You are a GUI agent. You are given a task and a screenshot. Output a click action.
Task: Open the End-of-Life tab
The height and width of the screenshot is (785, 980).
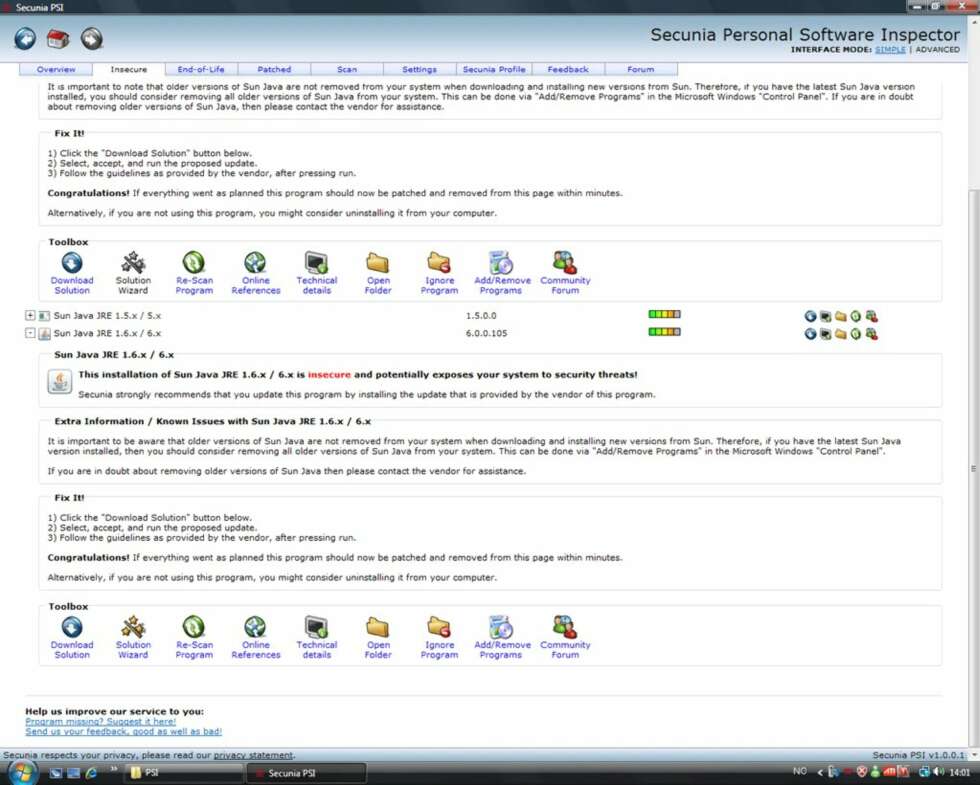[x=201, y=69]
